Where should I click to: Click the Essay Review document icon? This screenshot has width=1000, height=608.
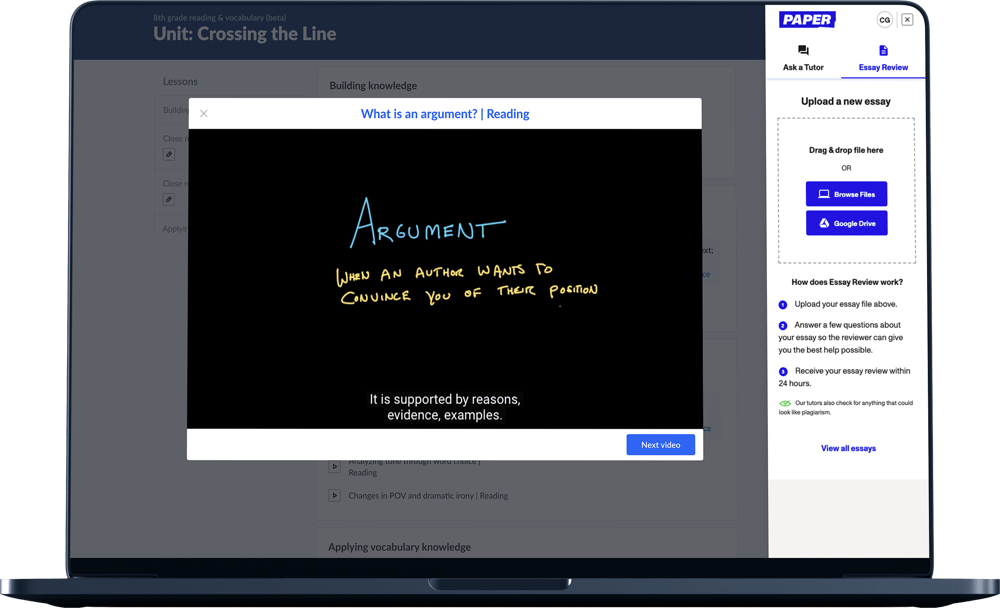[884, 51]
